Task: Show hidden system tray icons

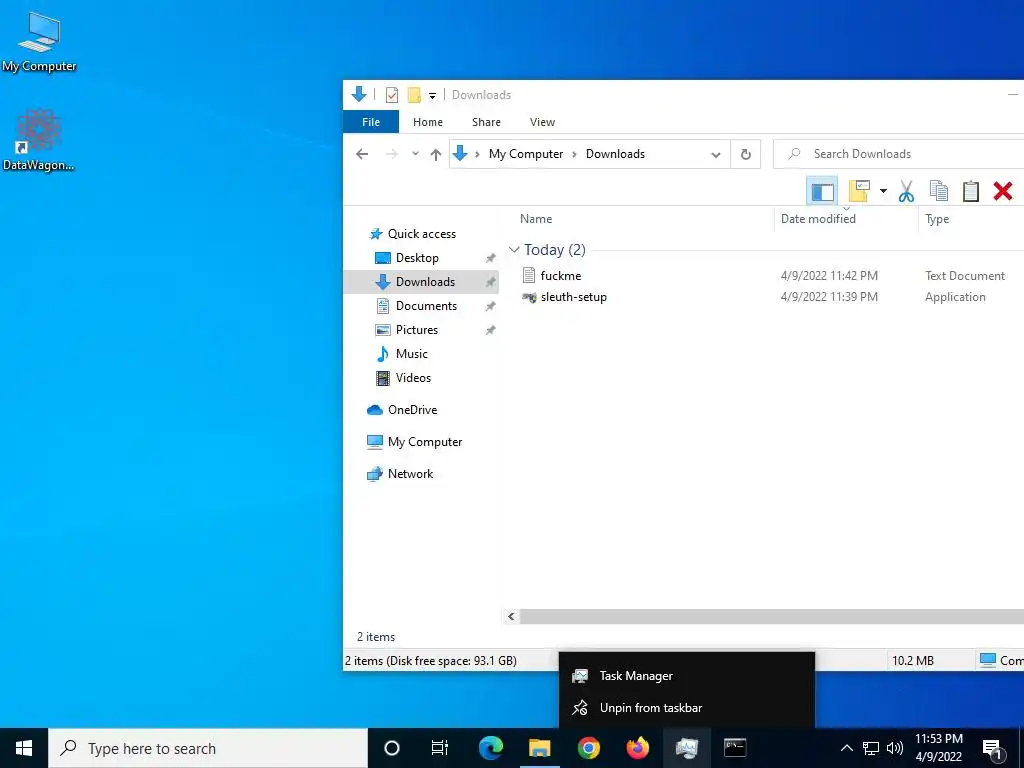Action: click(846, 748)
